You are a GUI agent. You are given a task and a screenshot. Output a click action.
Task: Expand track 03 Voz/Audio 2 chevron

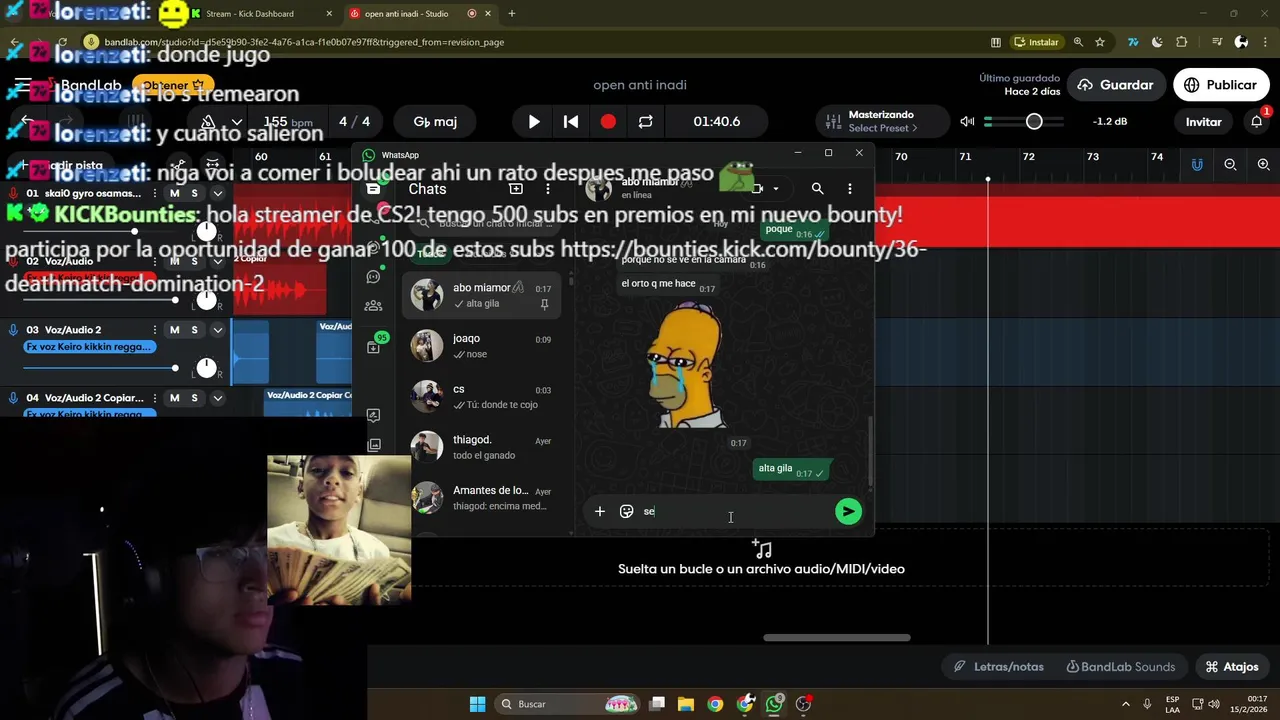coord(217,330)
